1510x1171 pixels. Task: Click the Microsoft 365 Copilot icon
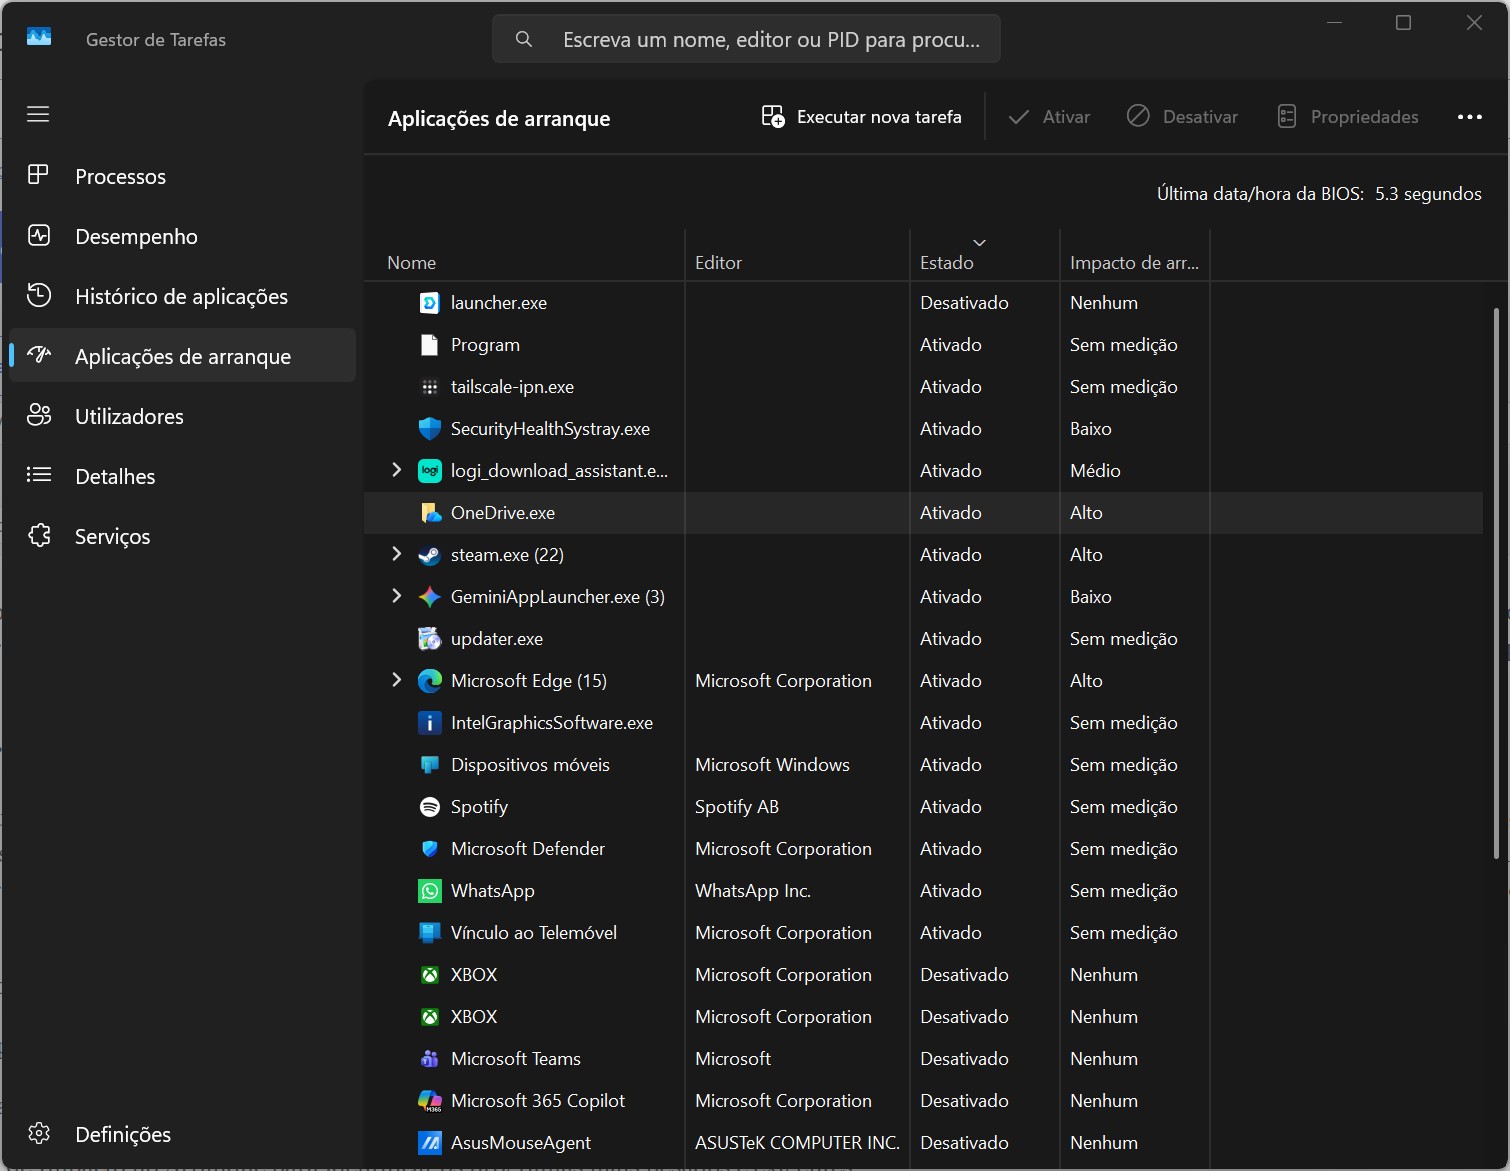click(430, 1100)
